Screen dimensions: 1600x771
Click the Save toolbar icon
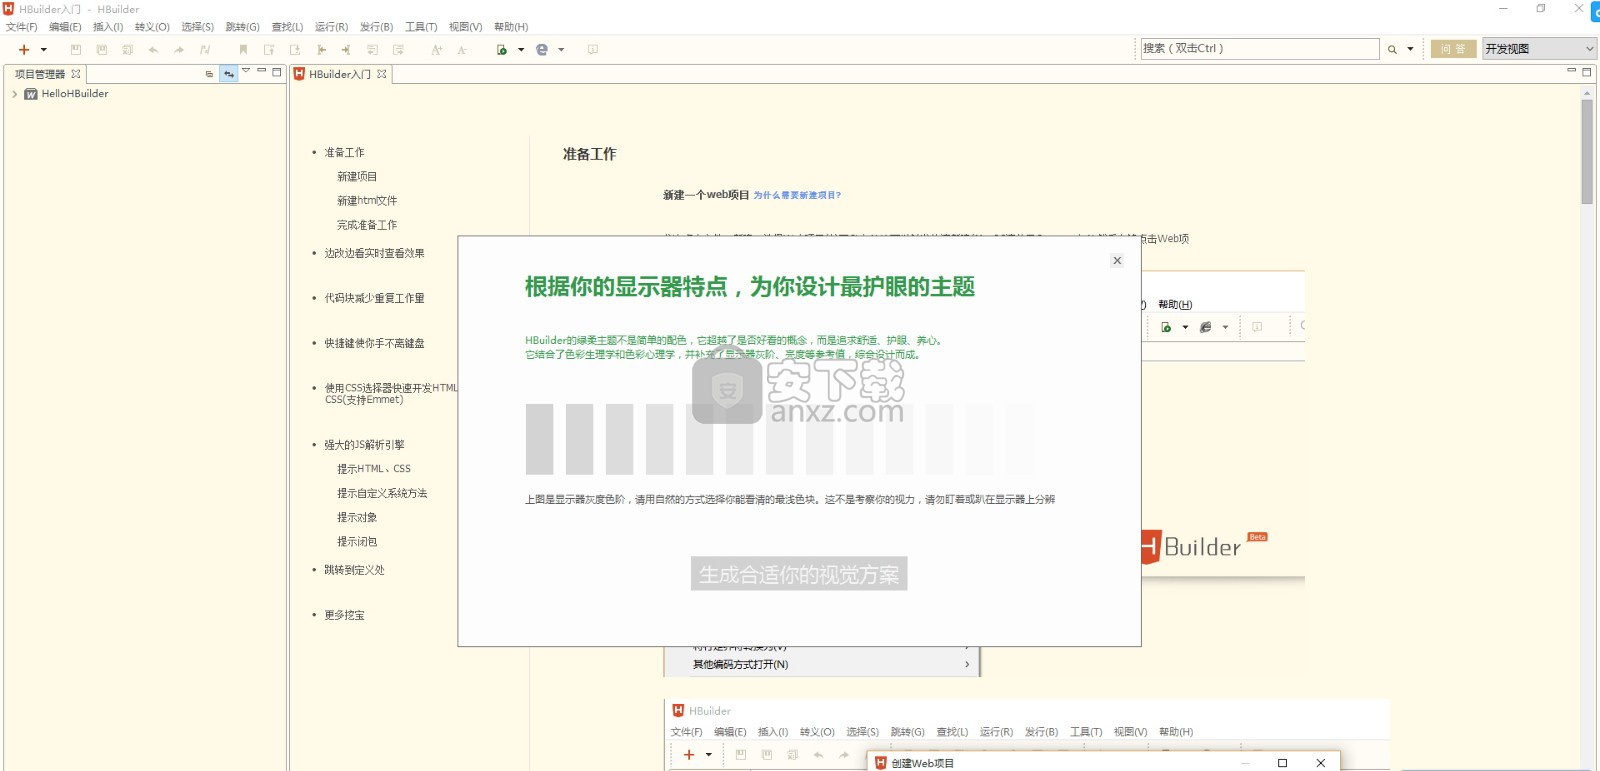[75, 49]
